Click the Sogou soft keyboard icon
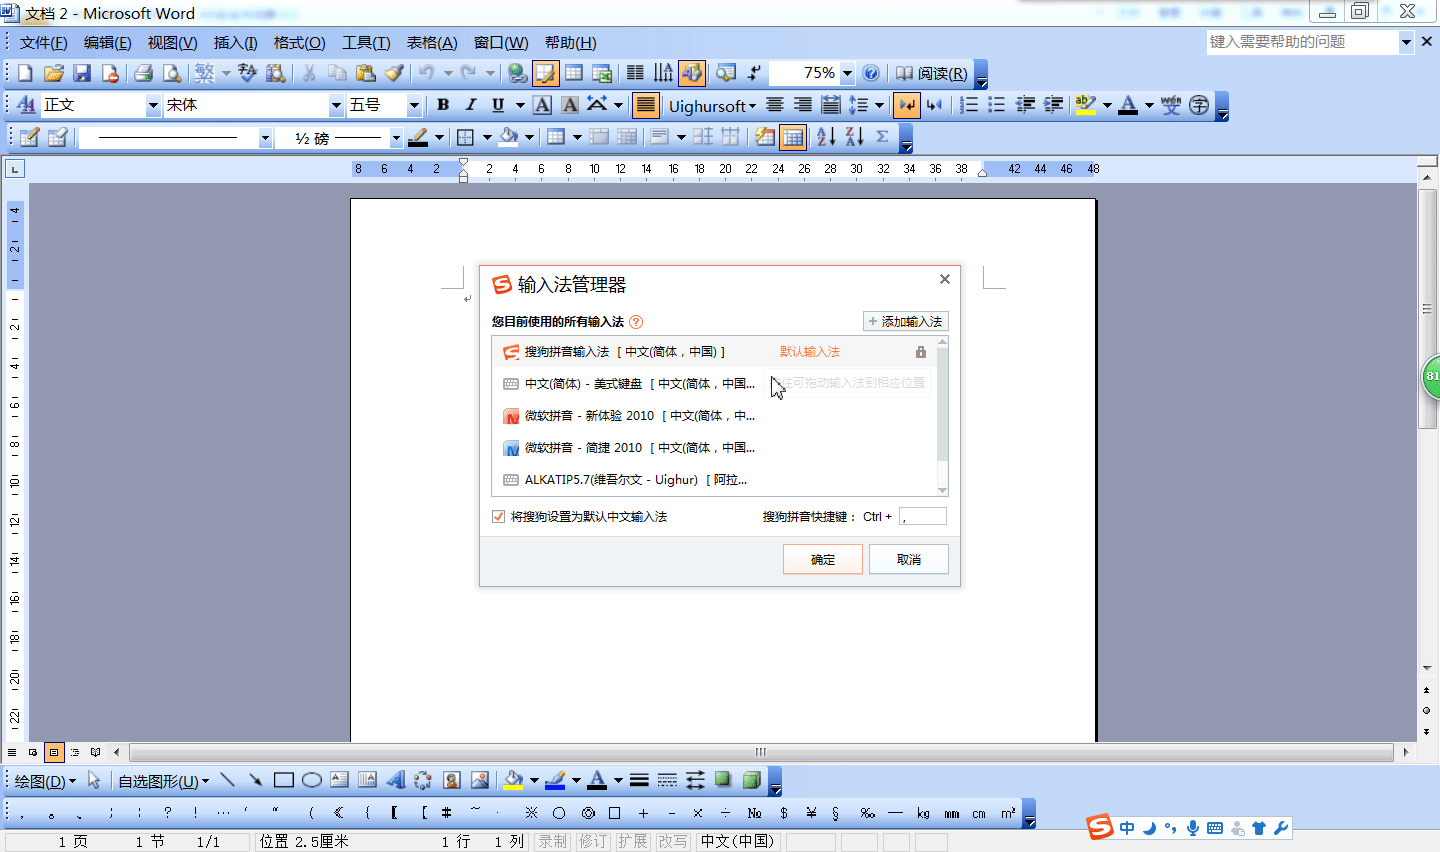The width and height of the screenshot is (1440, 852). point(1215,828)
